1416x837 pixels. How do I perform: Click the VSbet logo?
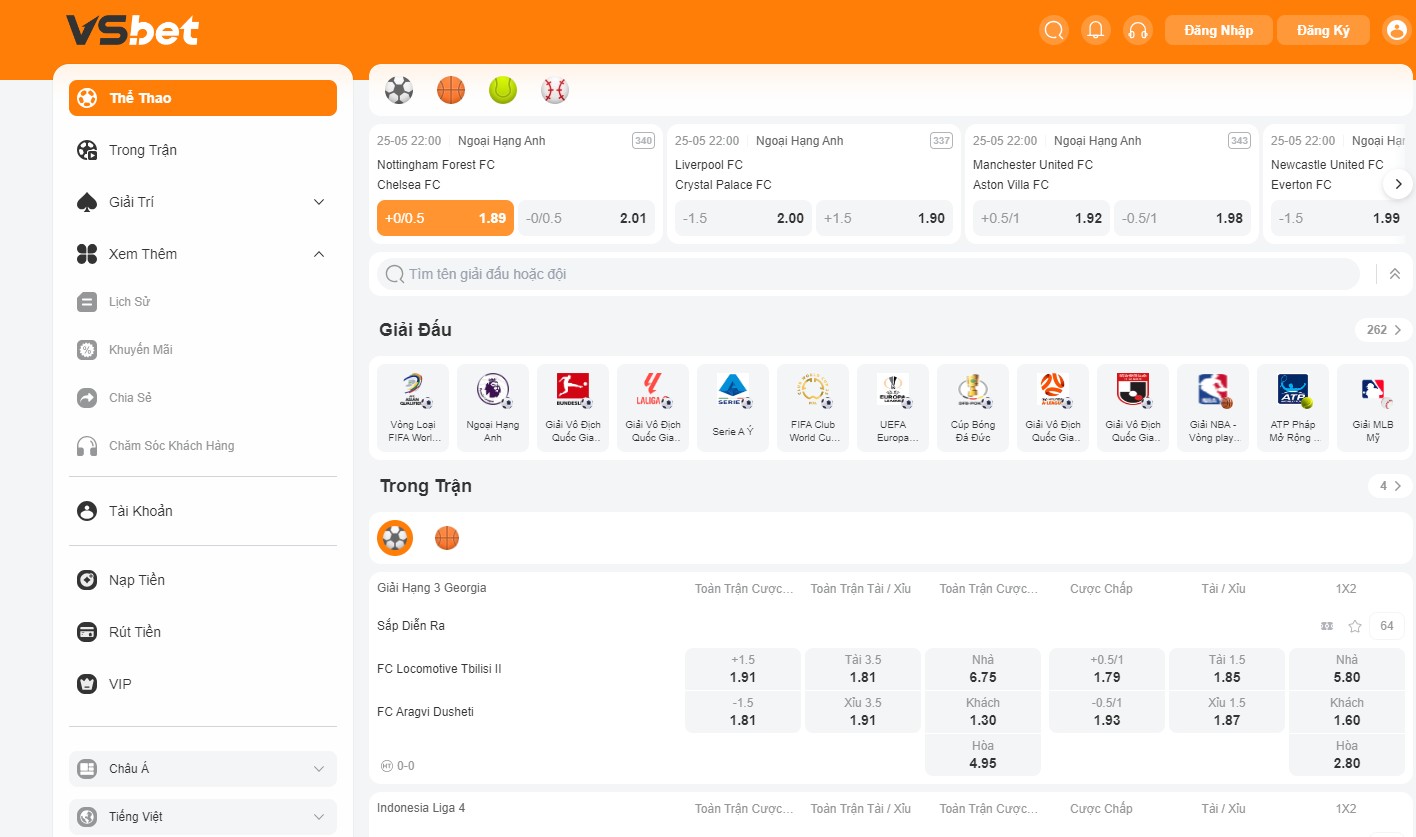[132, 30]
